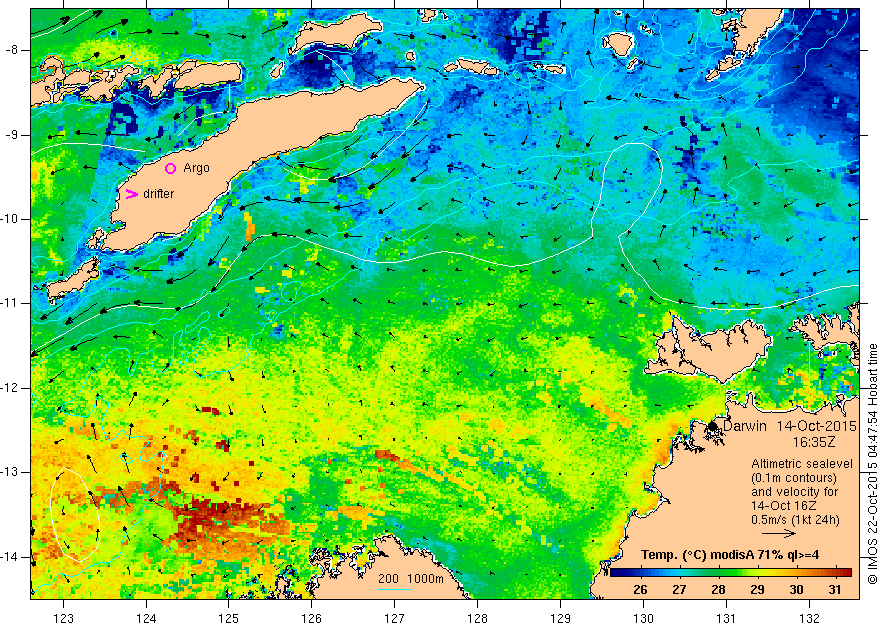Viewport: 880px width, 630px height.
Task: Click the latitude axis label '-12'
Action: click(10, 388)
